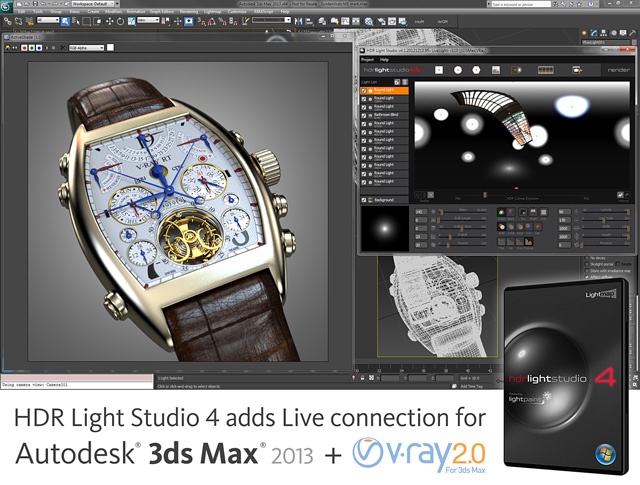
Task: Click the Bind to Space Warp tool
Action: click(x=29, y=21)
